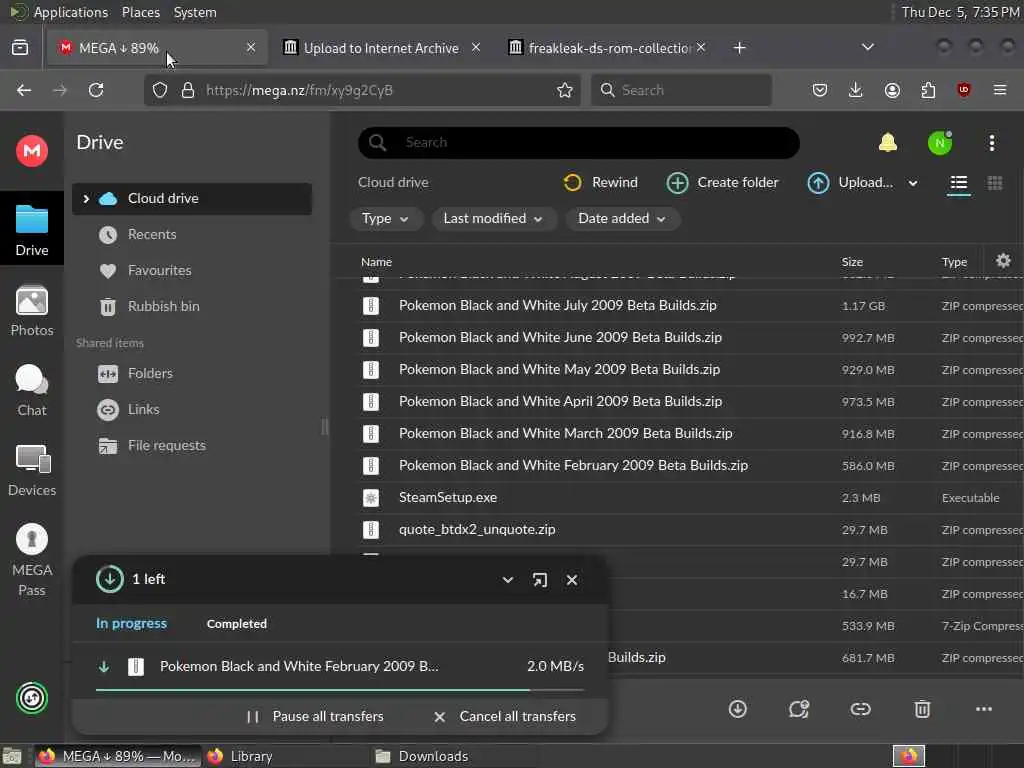Click the get link icon in action bar
The height and width of the screenshot is (768, 1024).
860,709
